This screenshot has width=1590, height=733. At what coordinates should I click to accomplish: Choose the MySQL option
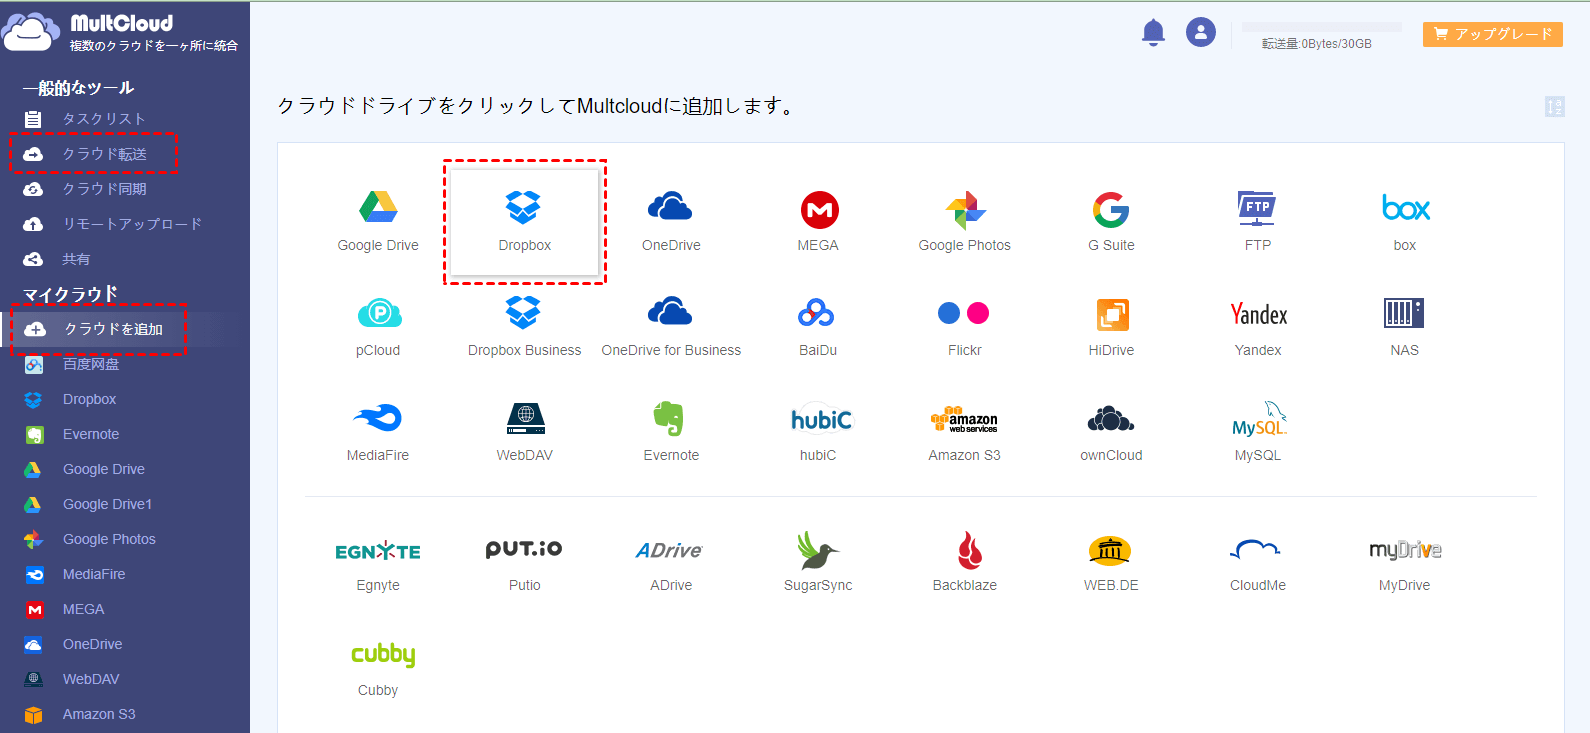pos(1258,432)
